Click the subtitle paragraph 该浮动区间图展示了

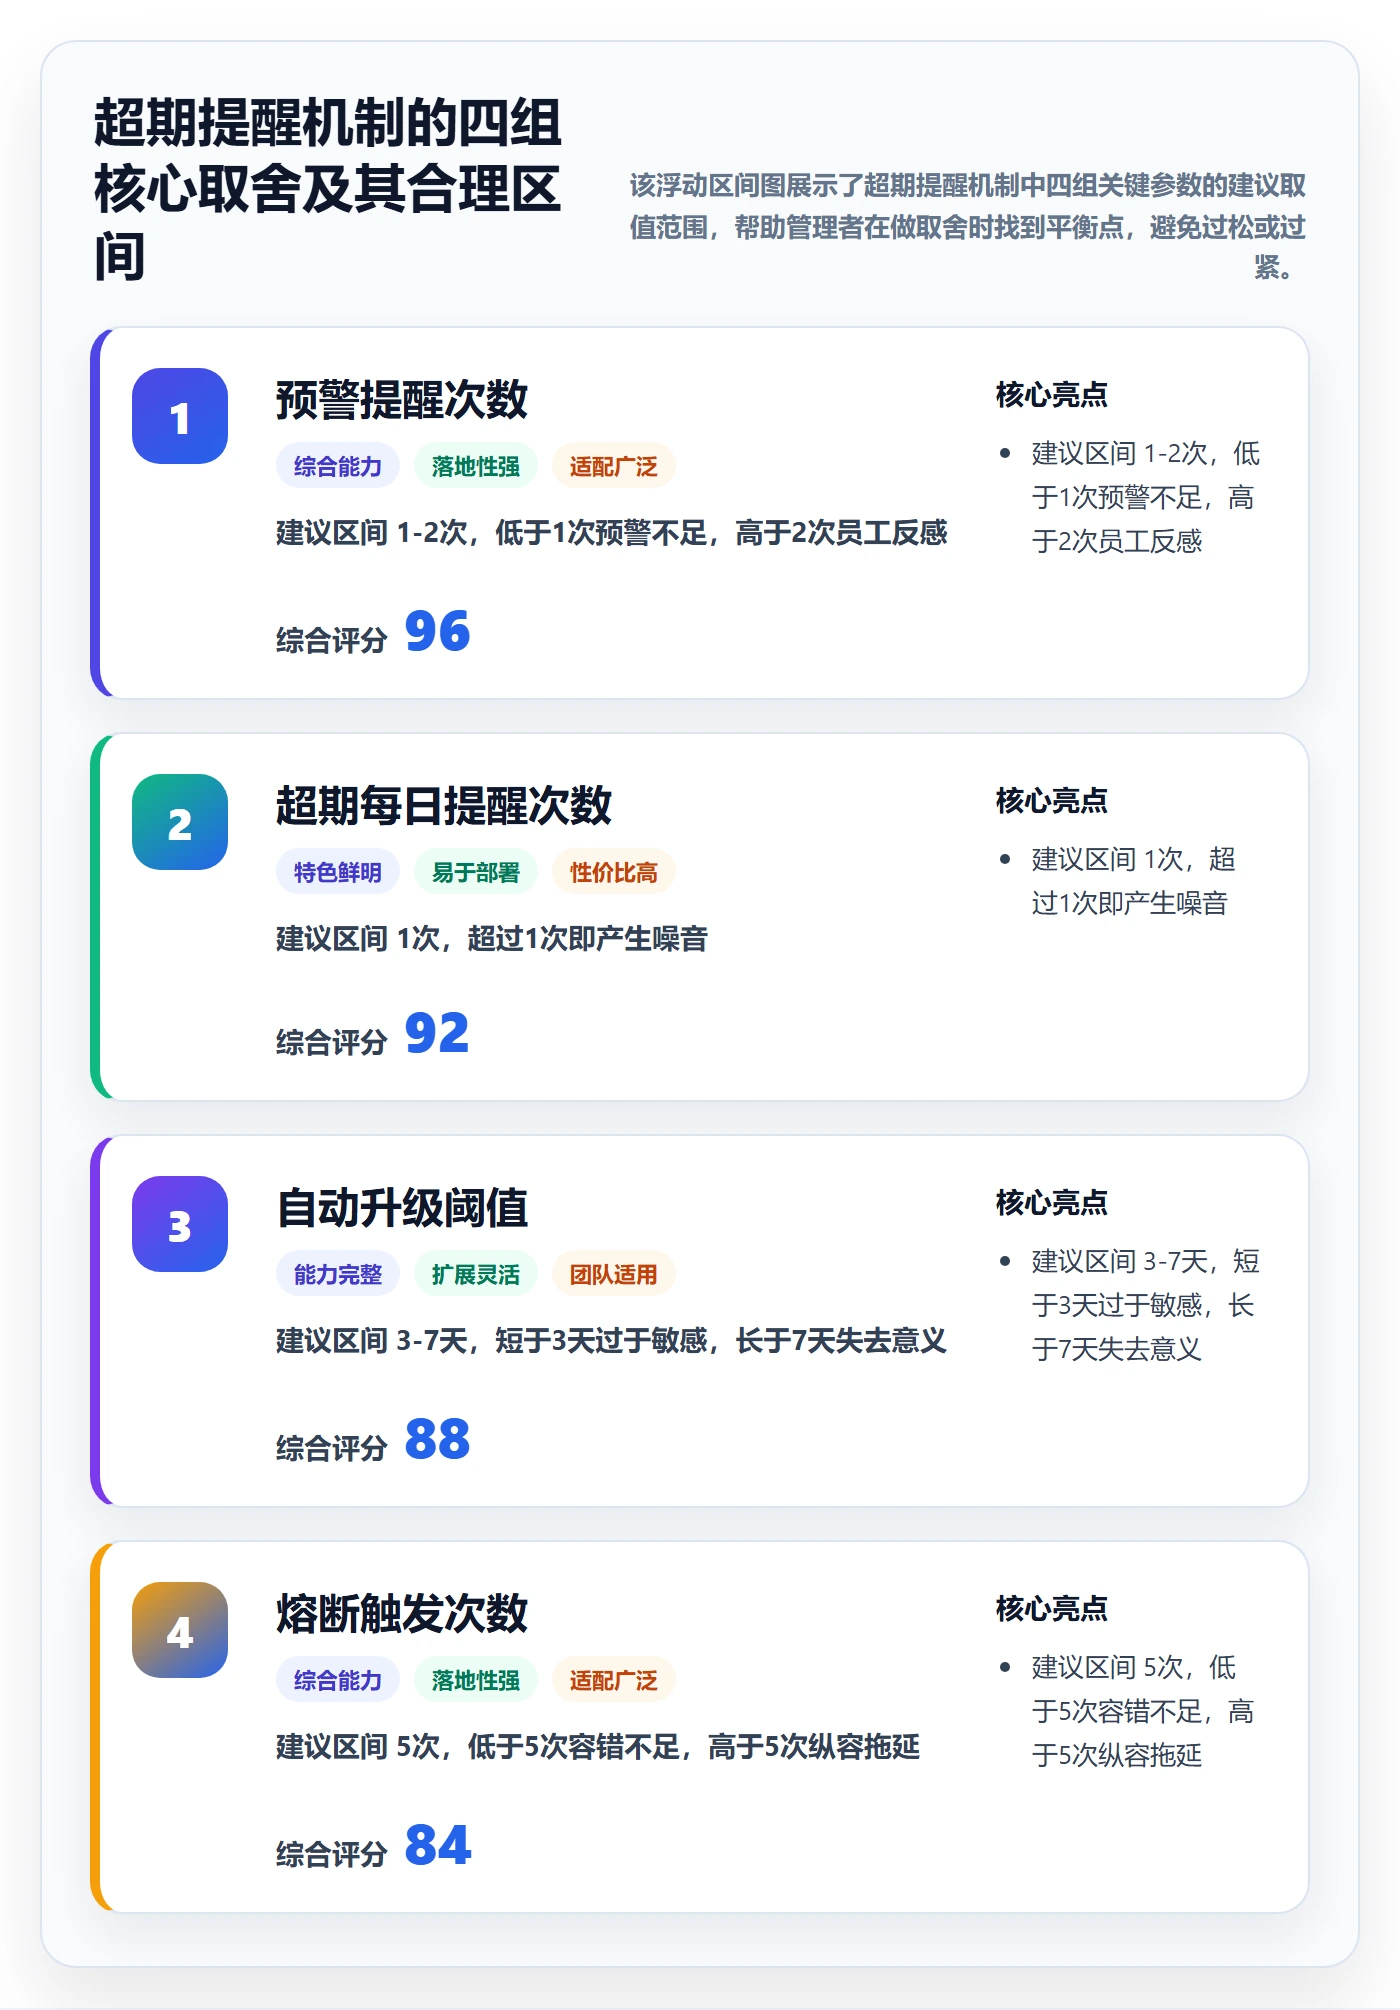pos(967,226)
